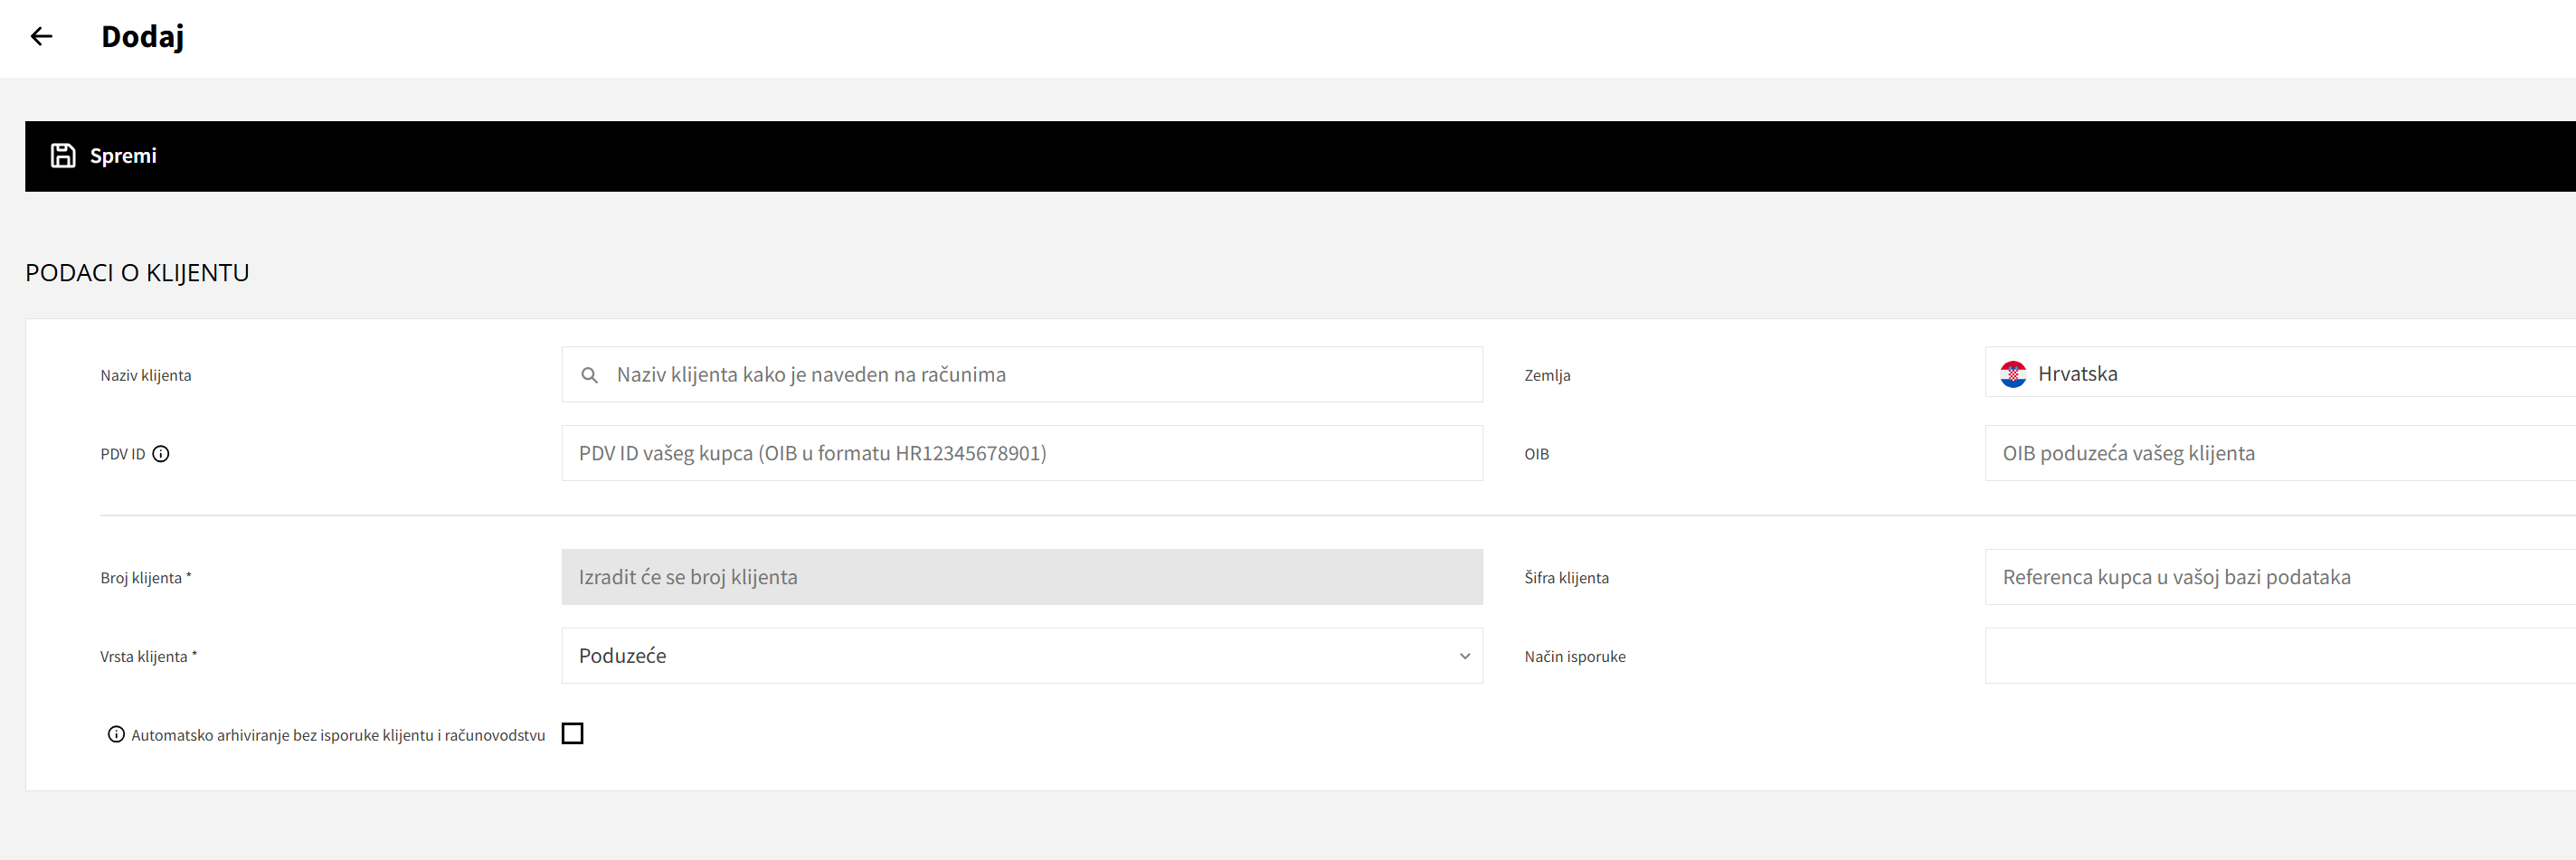Click the Spremi save button
This screenshot has width=2576, height=860.
(104, 156)
